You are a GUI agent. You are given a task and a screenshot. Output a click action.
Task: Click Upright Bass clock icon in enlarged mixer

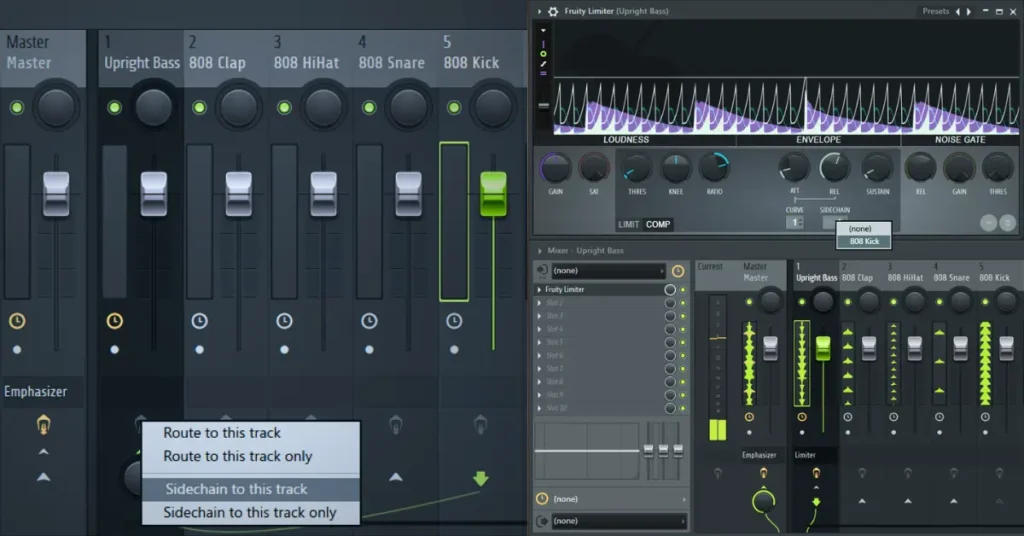pyautogui.click(x=114, y=321)
